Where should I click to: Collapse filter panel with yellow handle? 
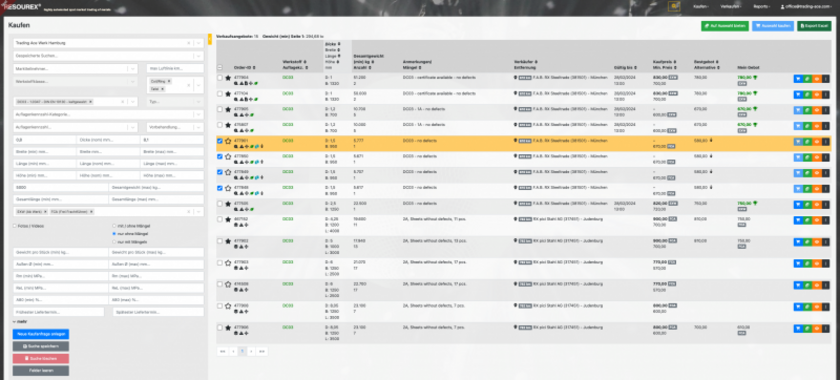pos(209,39)
